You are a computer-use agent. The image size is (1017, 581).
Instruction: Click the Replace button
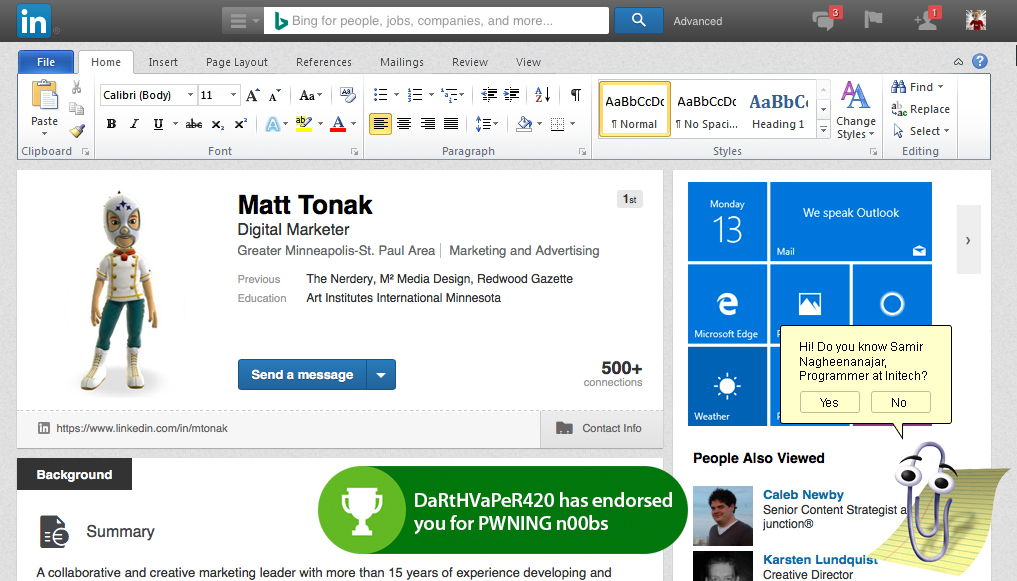[920, 109]
